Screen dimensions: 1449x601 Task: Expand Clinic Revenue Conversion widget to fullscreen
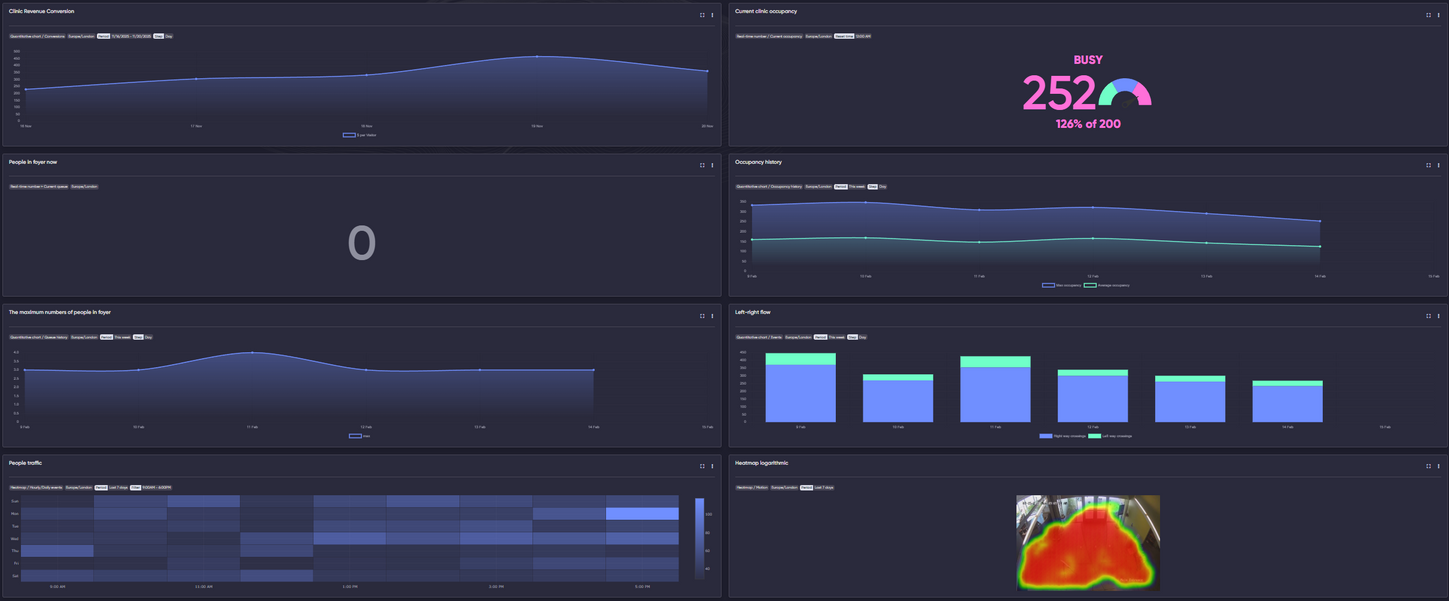(x=702, y=15)
